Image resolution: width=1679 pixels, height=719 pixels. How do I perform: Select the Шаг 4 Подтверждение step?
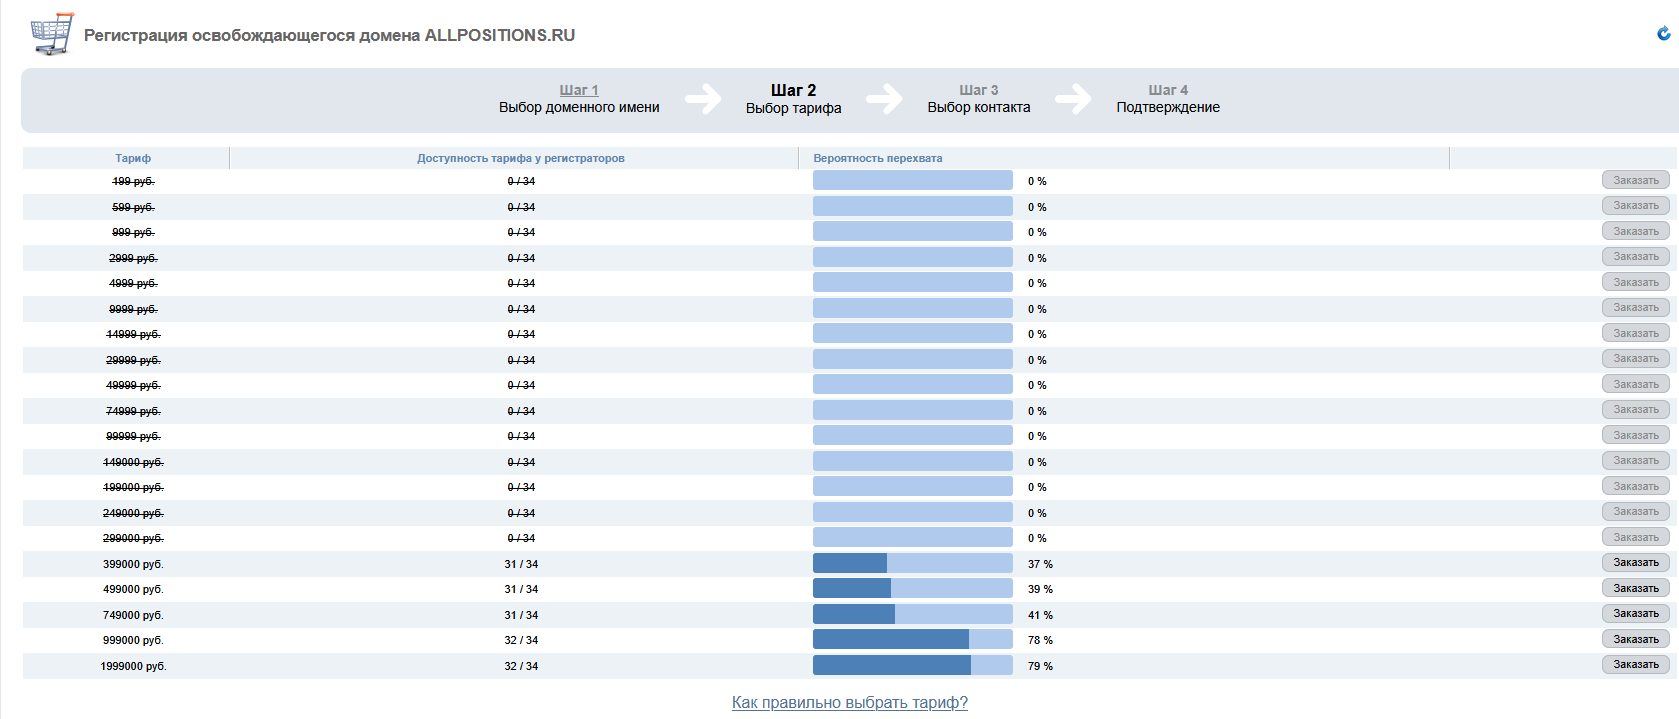[1167, 99]
